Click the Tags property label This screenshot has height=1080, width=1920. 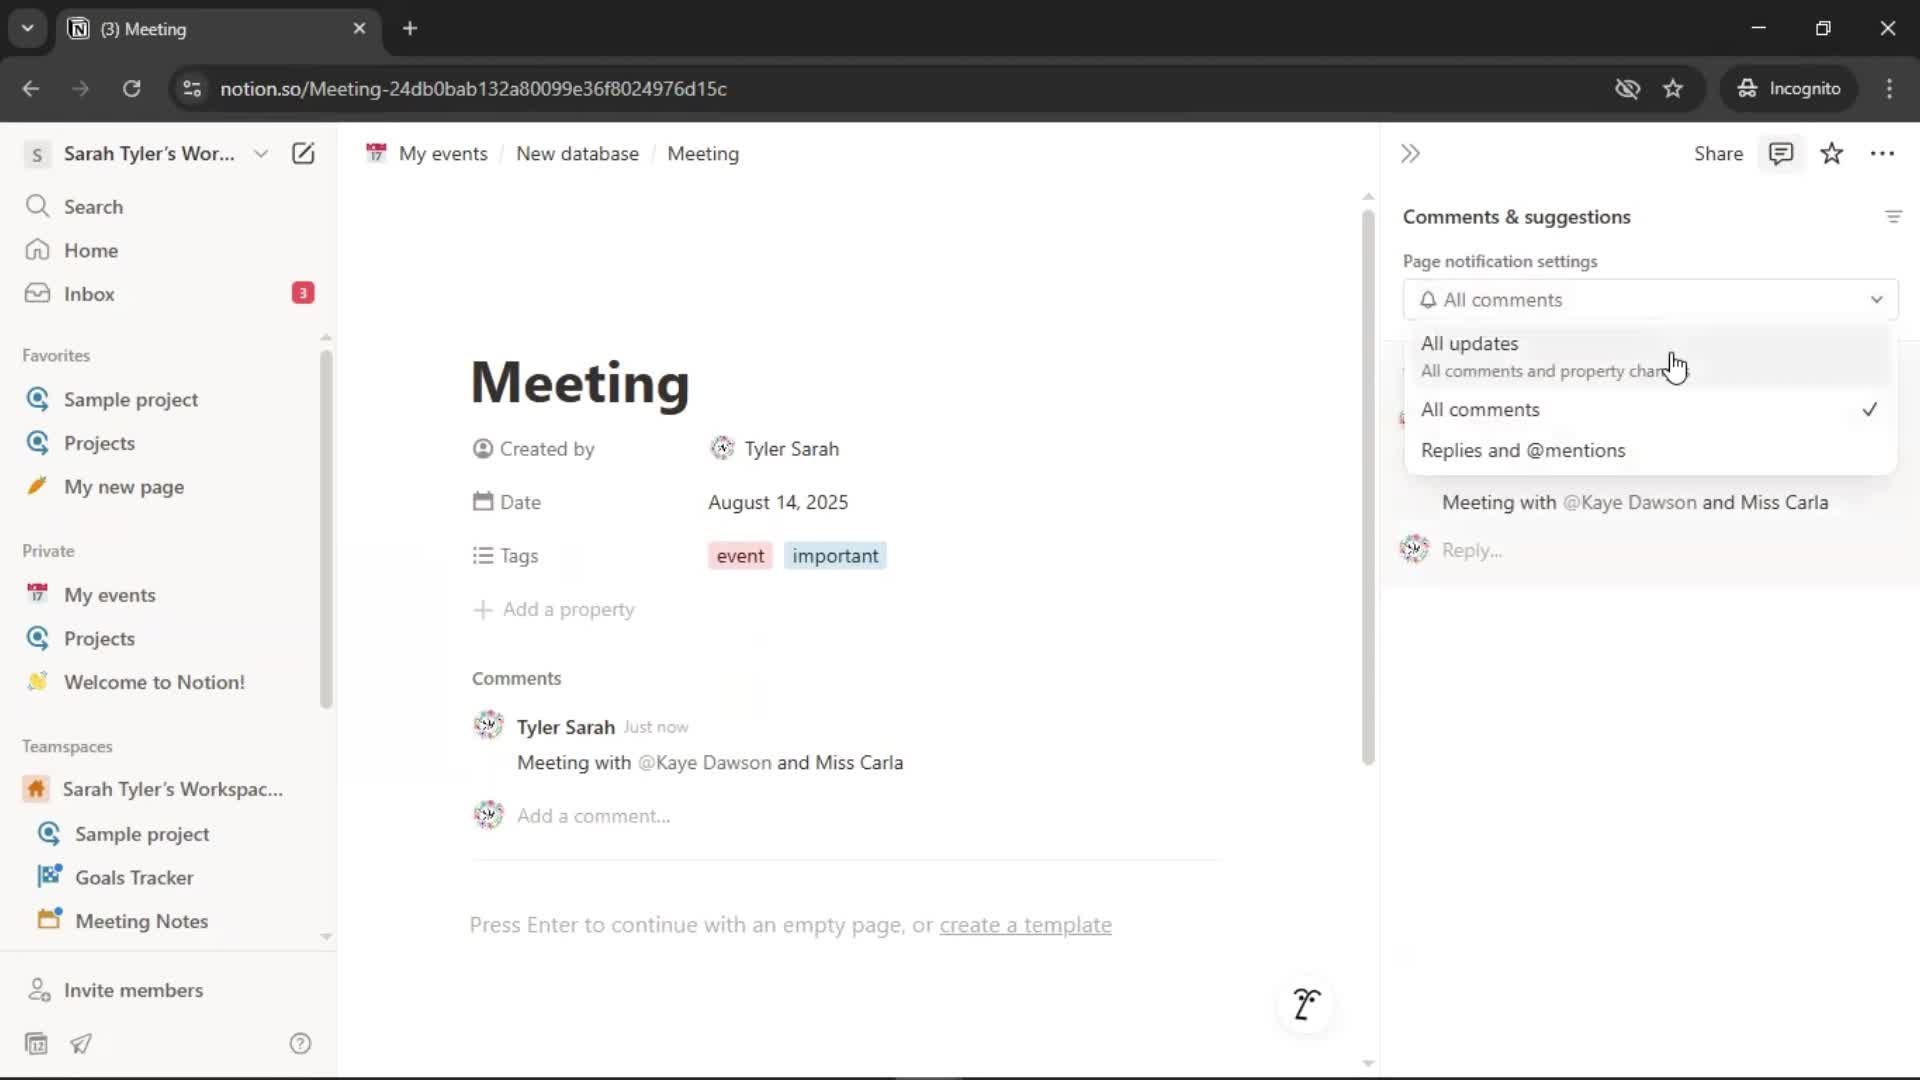[x=506, y=556]
